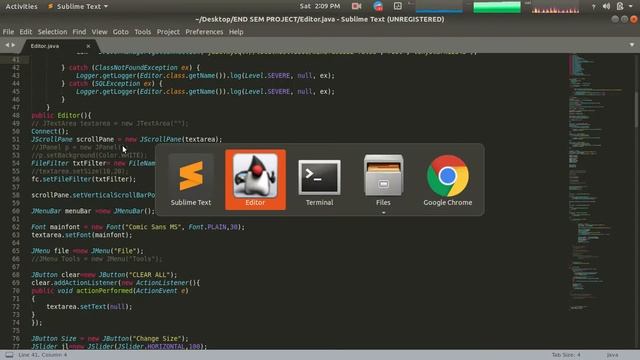
Task: Click the square tray icon beside the recorder
Action: (x=398, y=6)
